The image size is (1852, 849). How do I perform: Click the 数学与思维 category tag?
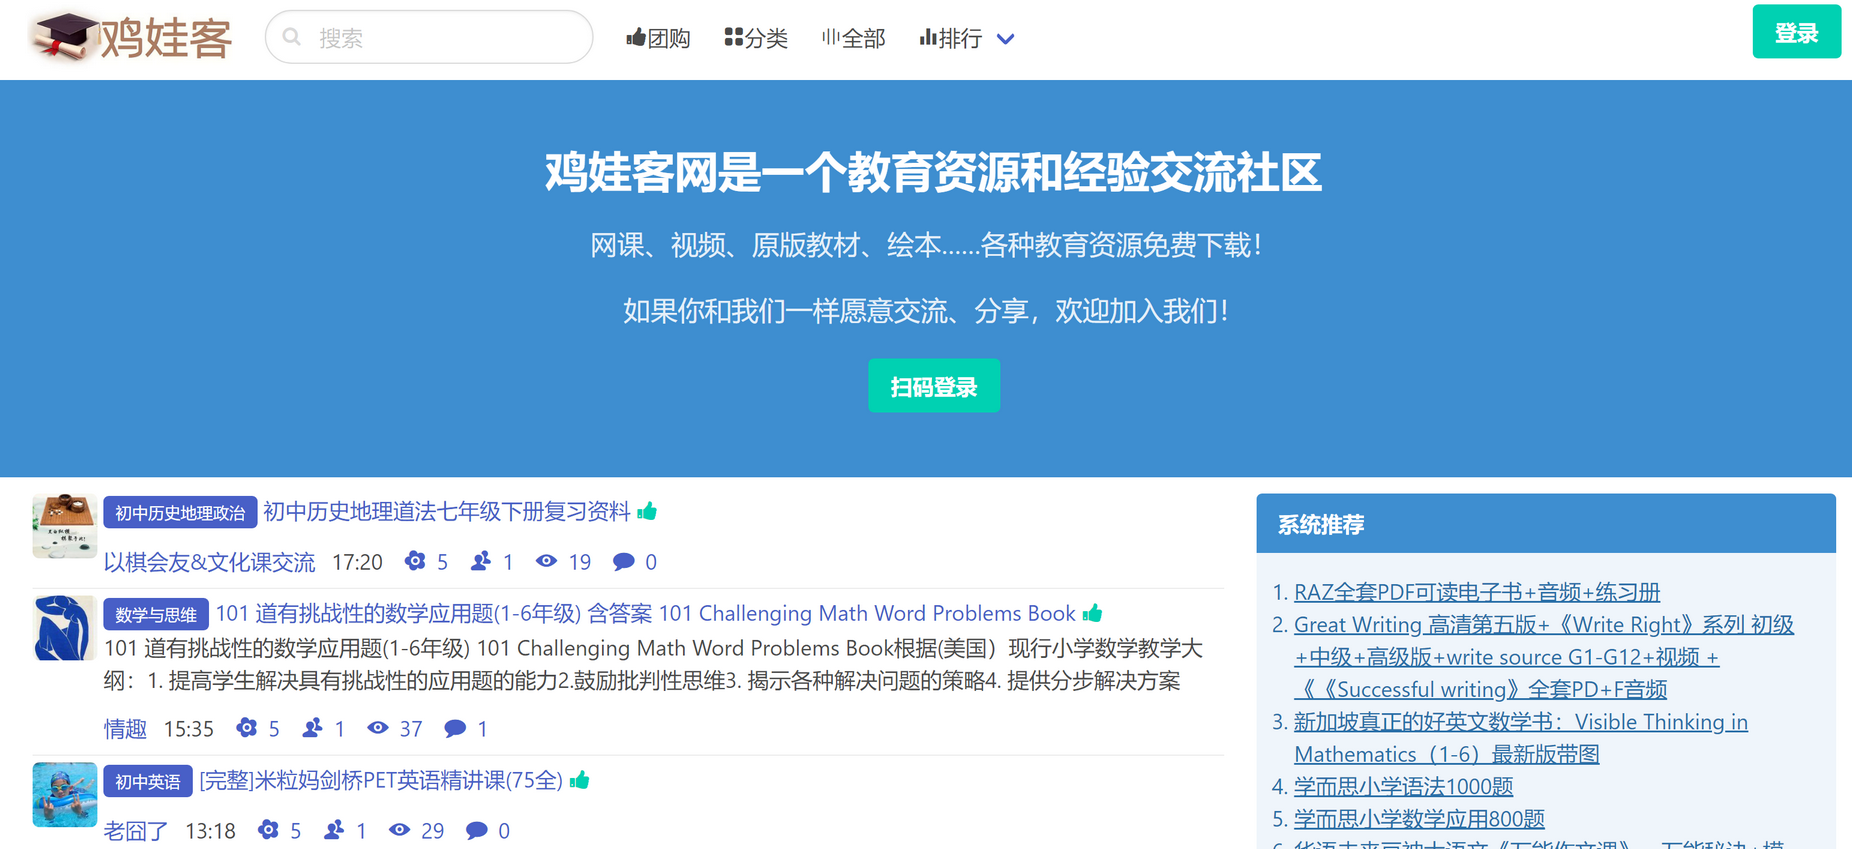click(156, 614)
